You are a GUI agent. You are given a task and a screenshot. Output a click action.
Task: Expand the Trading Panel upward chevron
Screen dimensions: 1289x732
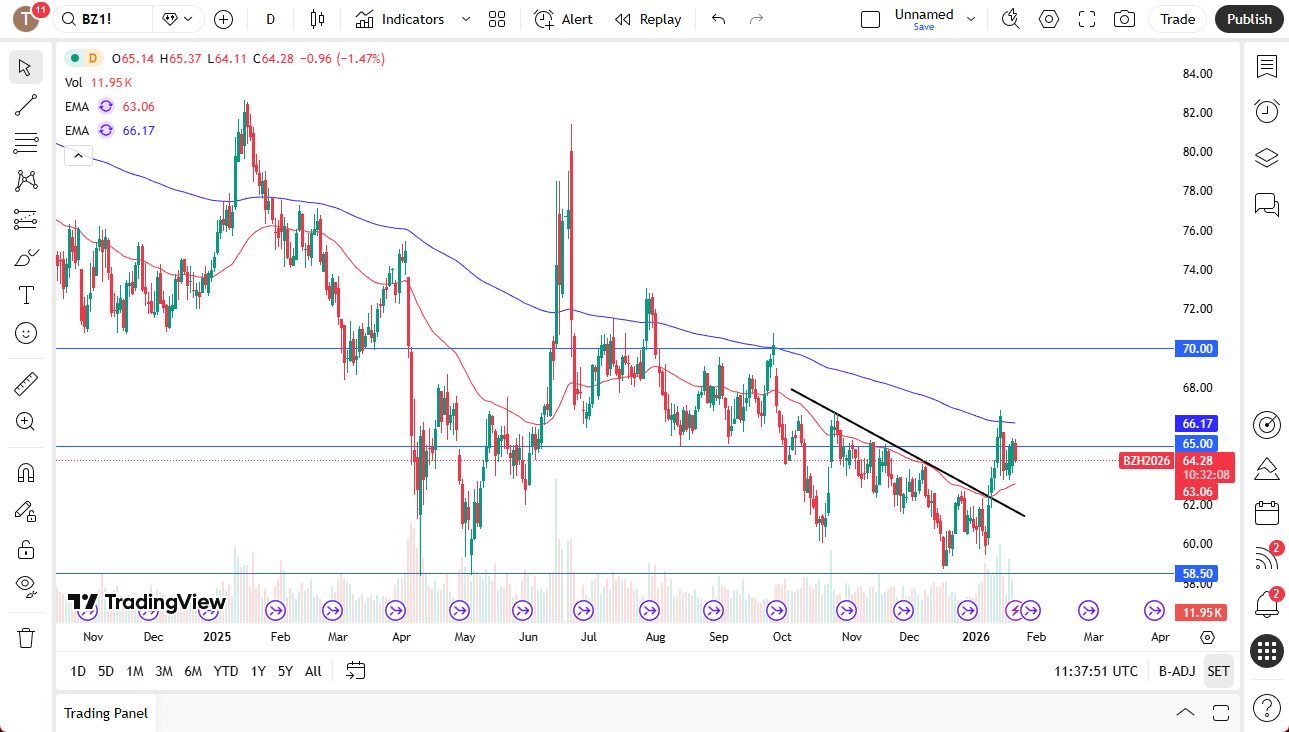point(1185,713)
